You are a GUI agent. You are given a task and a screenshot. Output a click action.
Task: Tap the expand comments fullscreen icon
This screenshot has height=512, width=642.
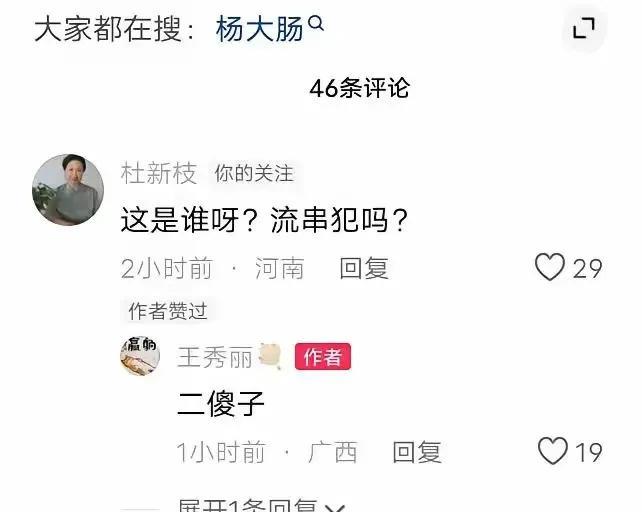[584, 28]
